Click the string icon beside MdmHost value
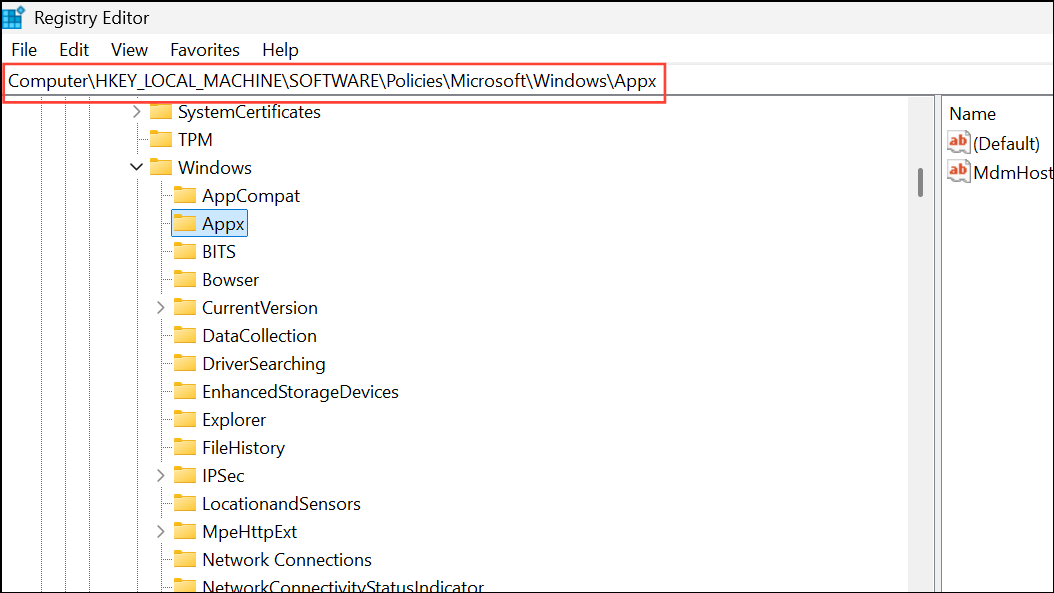This screenshot has height=593, width=1054. pos(959,171)
